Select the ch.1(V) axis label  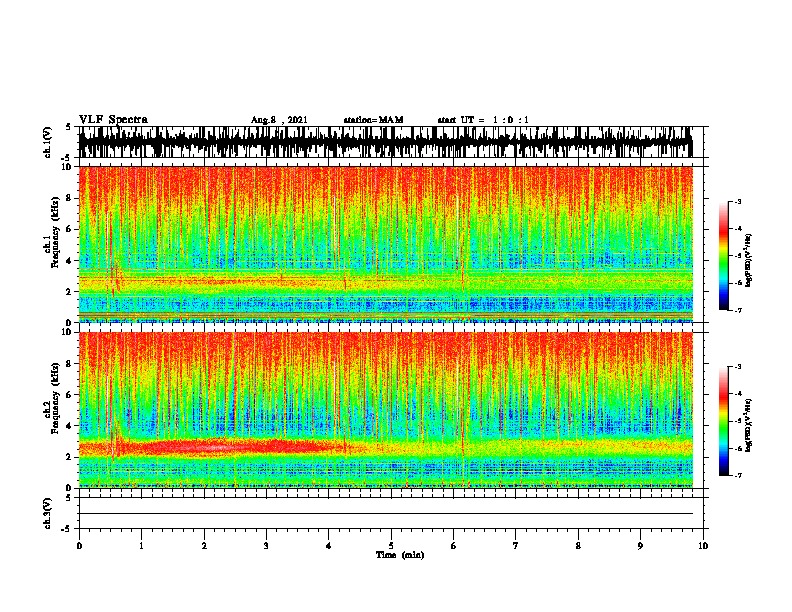click(x=47, y=142)
